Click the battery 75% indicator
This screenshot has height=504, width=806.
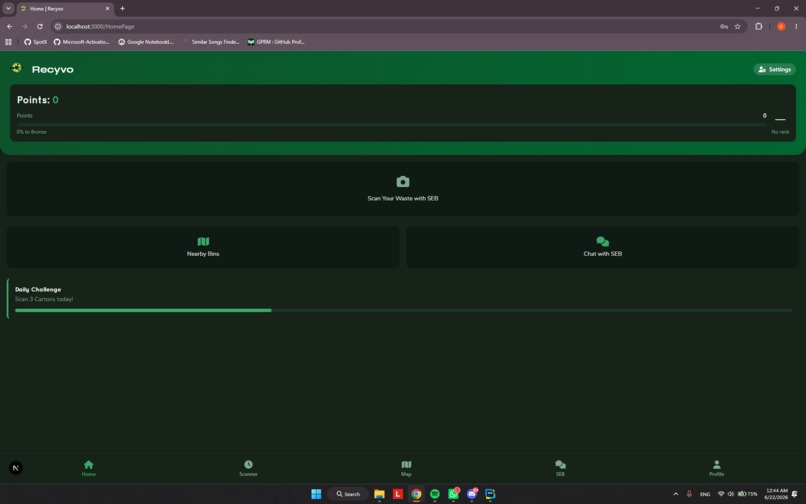click(748, 494)
